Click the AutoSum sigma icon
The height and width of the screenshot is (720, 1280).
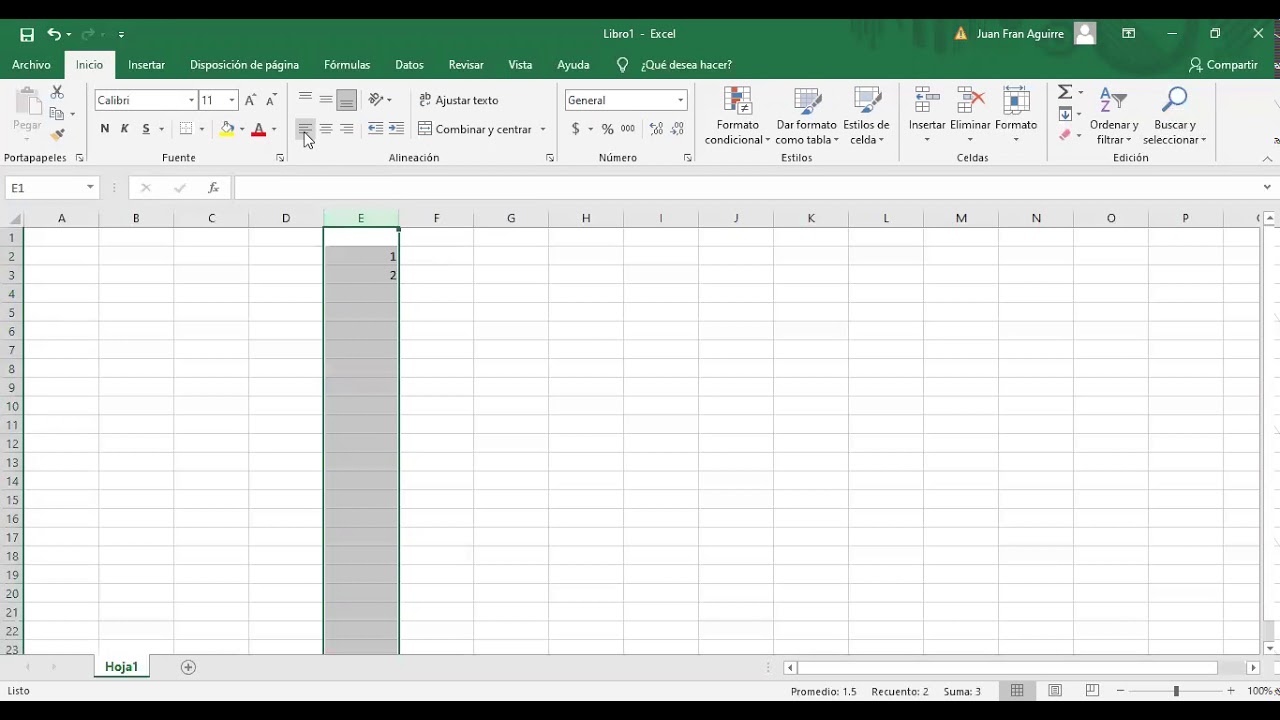pyautogui.click(x=1065, y=92)
